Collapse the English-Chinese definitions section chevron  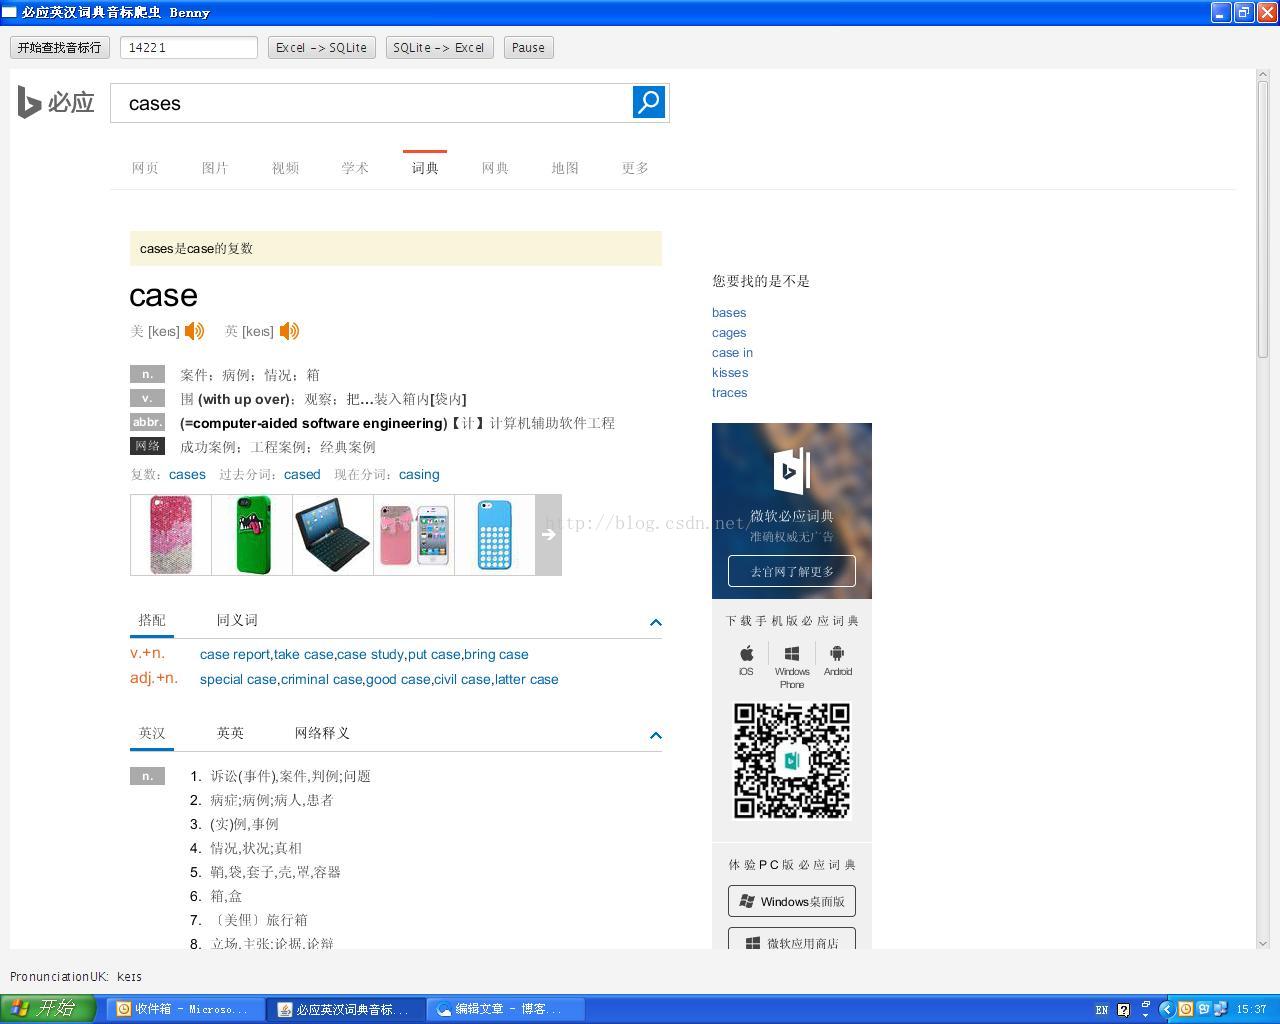tap(656, 735)
